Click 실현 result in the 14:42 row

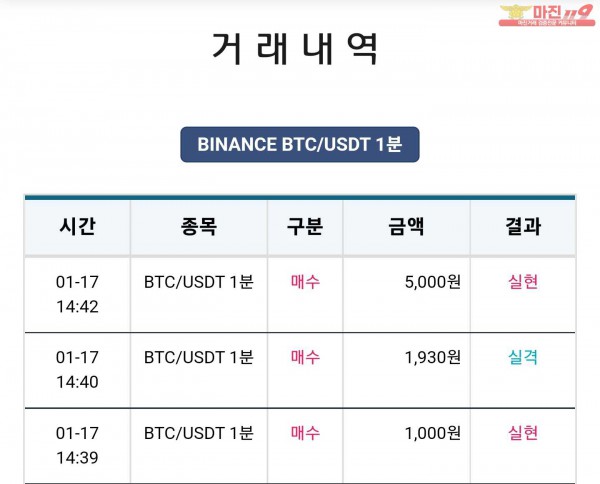pyautogui.click(x=523, y=282)
